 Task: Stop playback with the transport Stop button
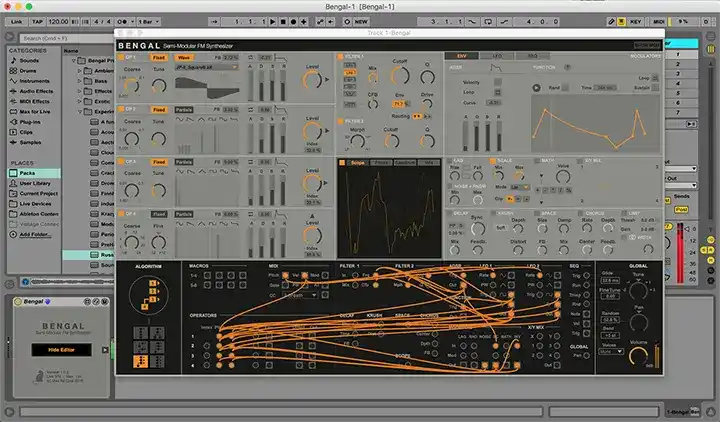(283, 22)
